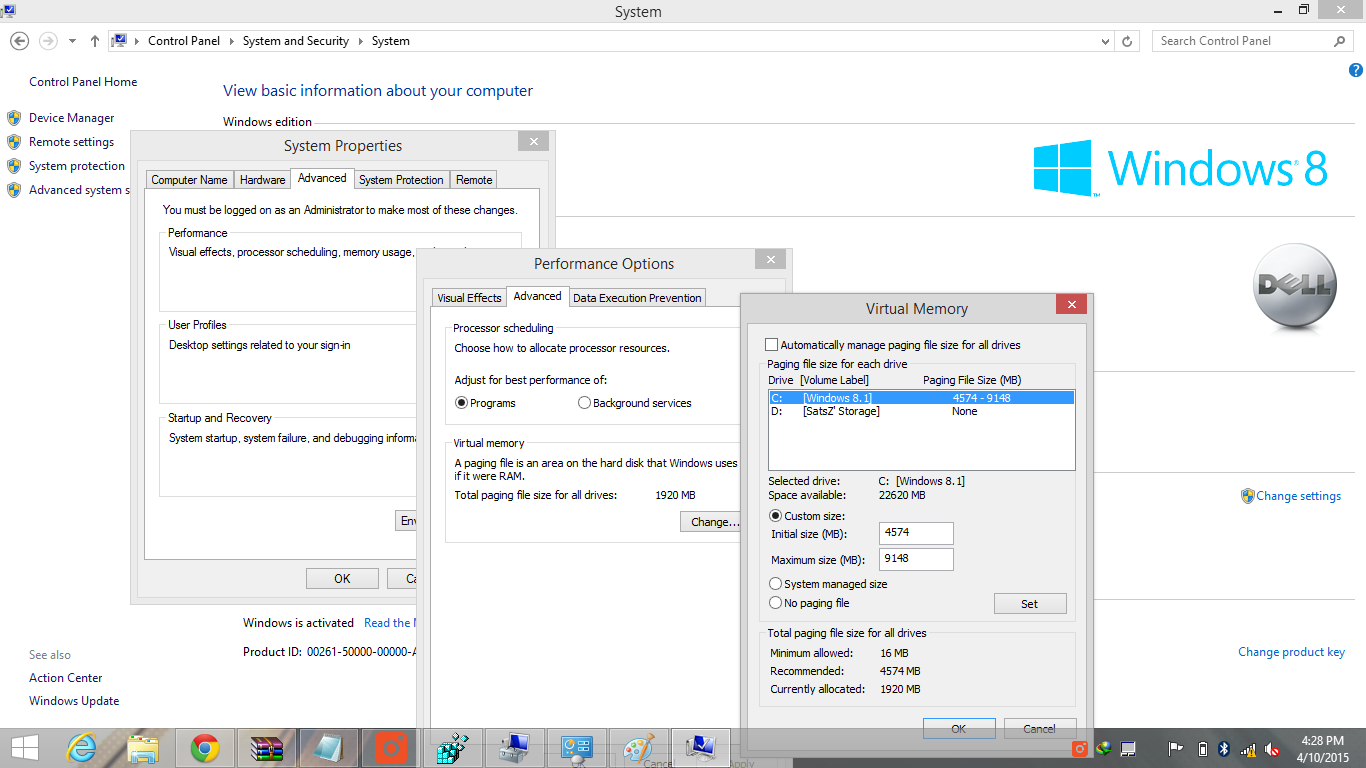Open the Bluetooth tray icon
1366x768 pixels.
tap(1225, 748)
